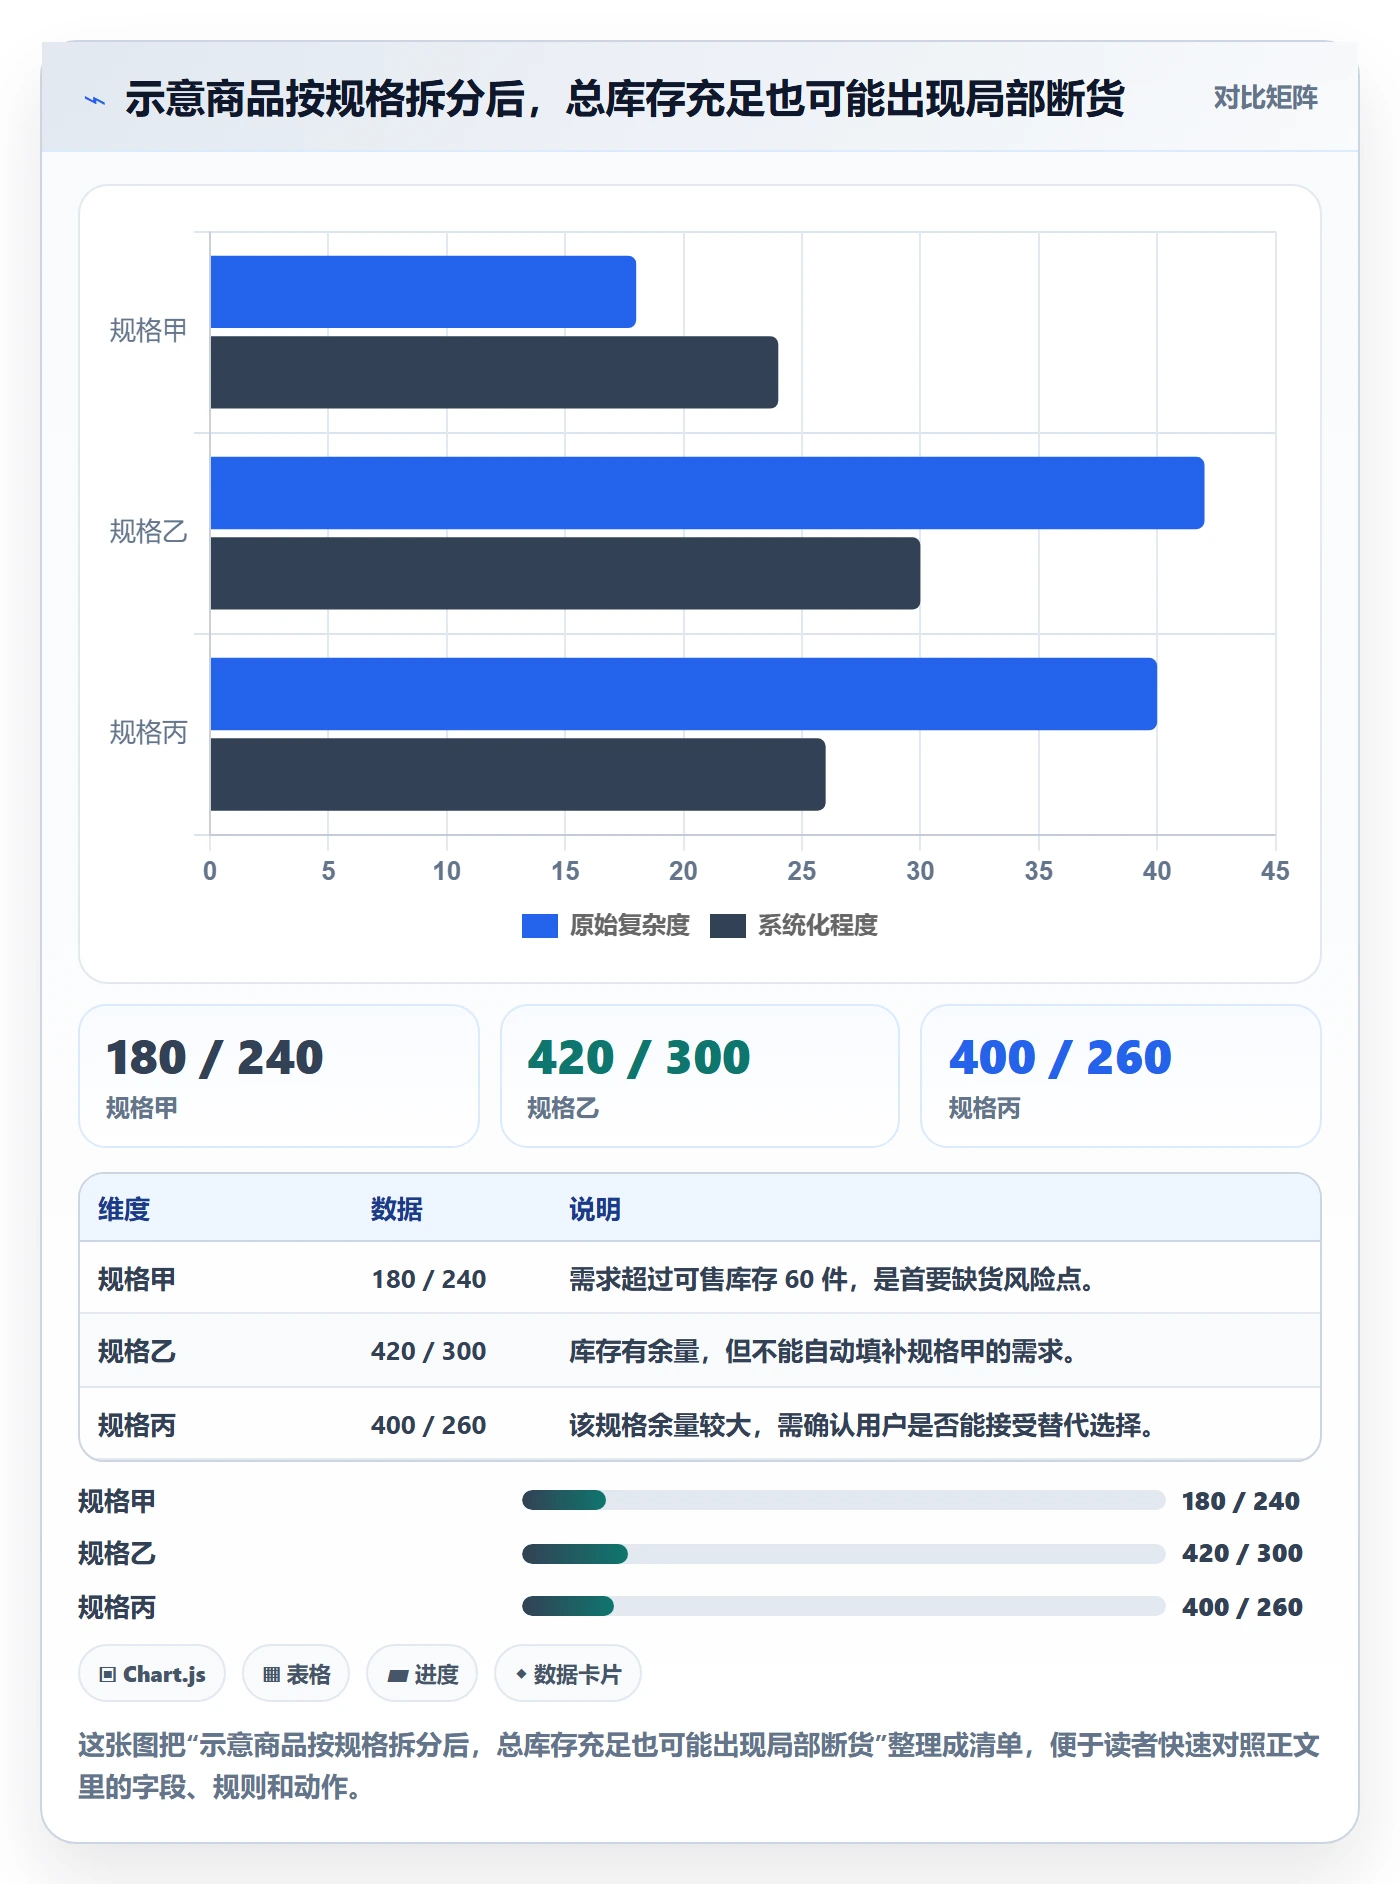Click the blue 规格丙 bar in chart
This screenshot has width=1400, height=1884.
[683, 694]
